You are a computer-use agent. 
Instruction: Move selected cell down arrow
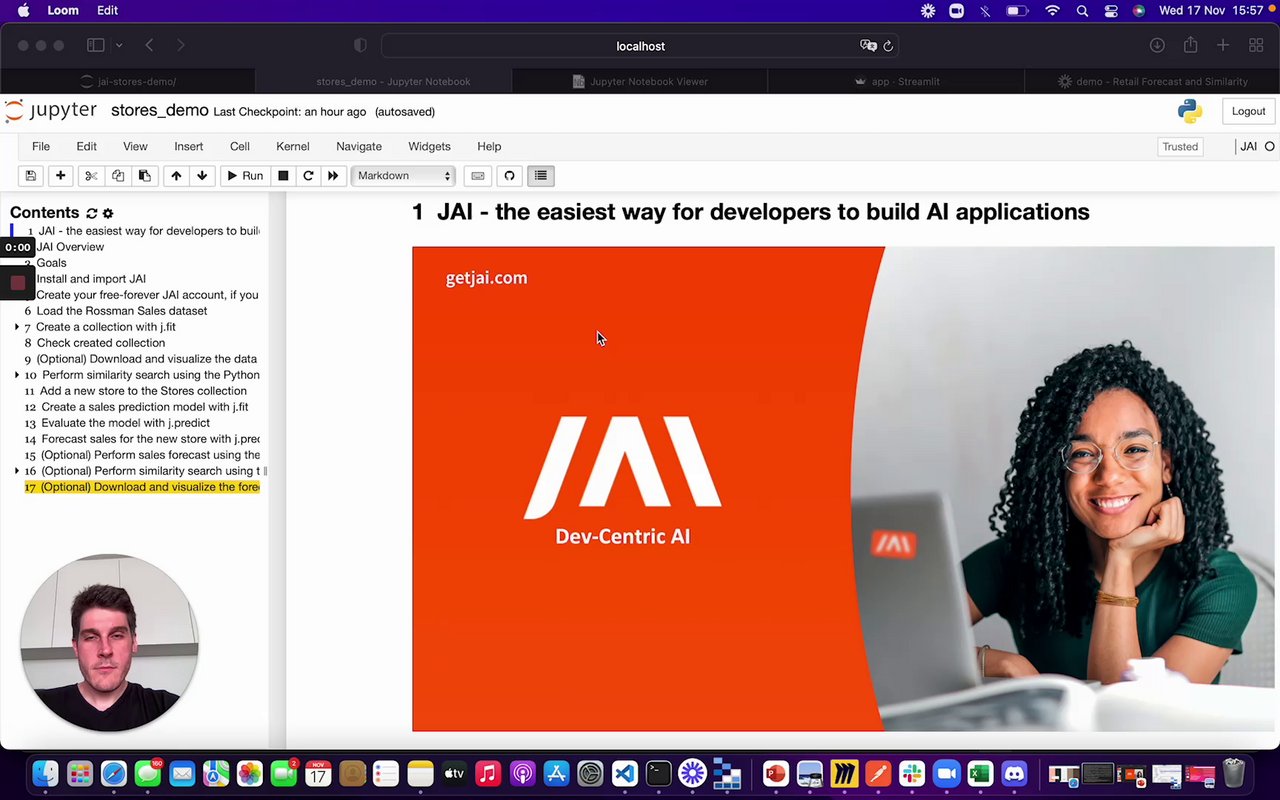202,176
